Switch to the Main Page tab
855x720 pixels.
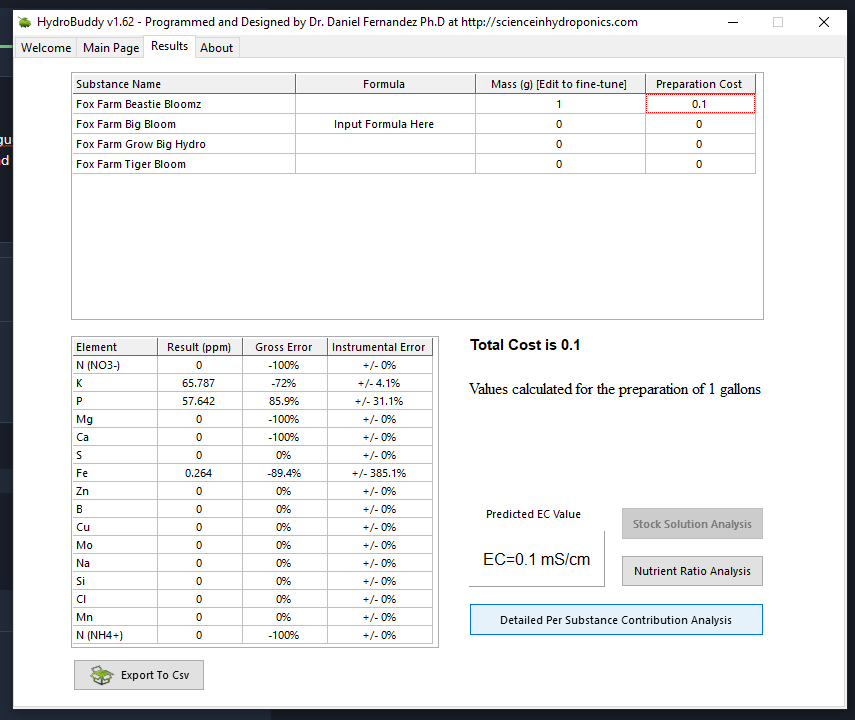pyautogui.click(x=111, y=48)
